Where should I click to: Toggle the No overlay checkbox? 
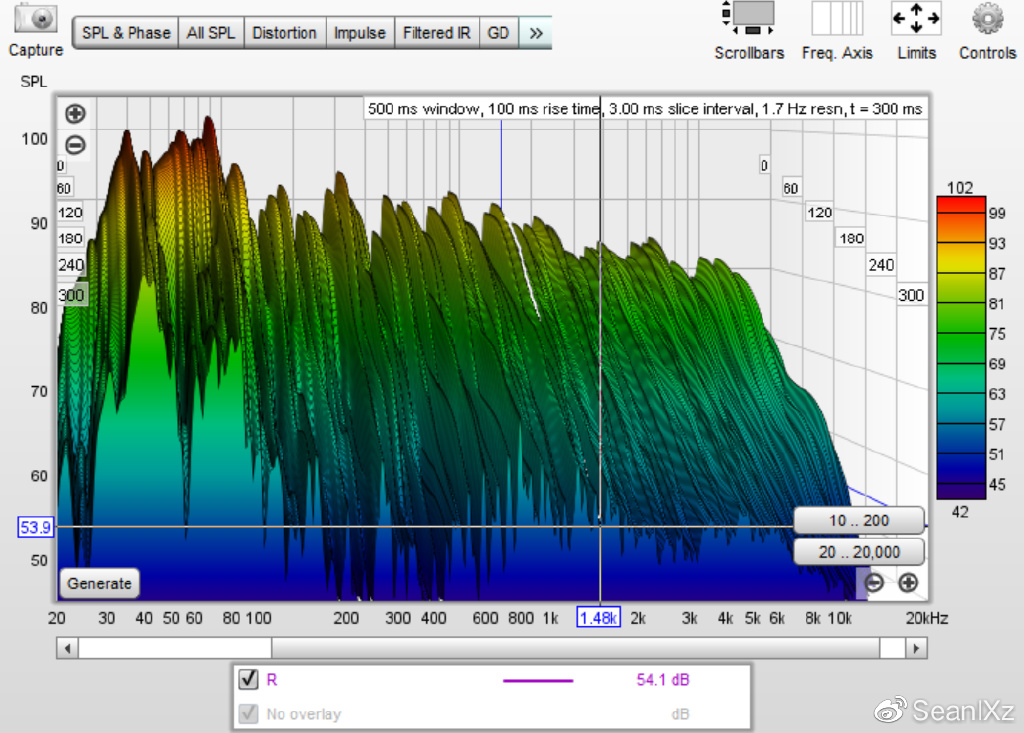coord(249,714)
